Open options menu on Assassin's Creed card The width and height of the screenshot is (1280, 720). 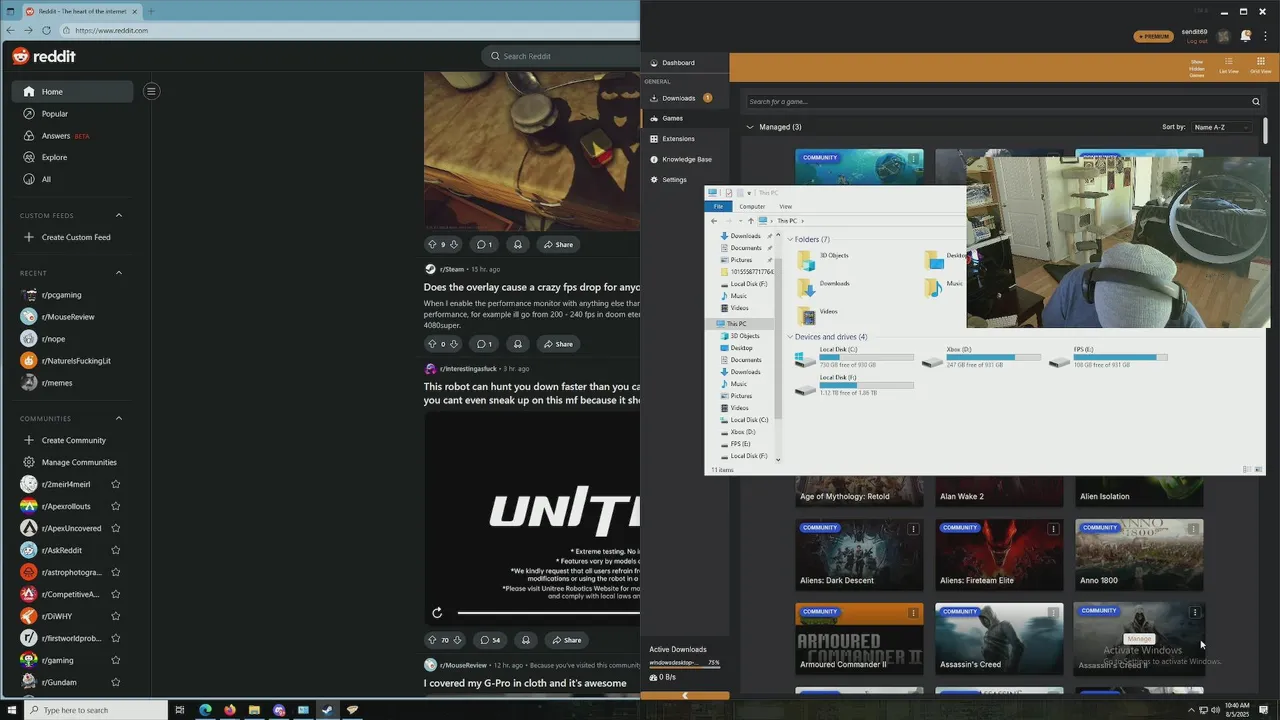pyautogui.click(x=1053, y=612)
